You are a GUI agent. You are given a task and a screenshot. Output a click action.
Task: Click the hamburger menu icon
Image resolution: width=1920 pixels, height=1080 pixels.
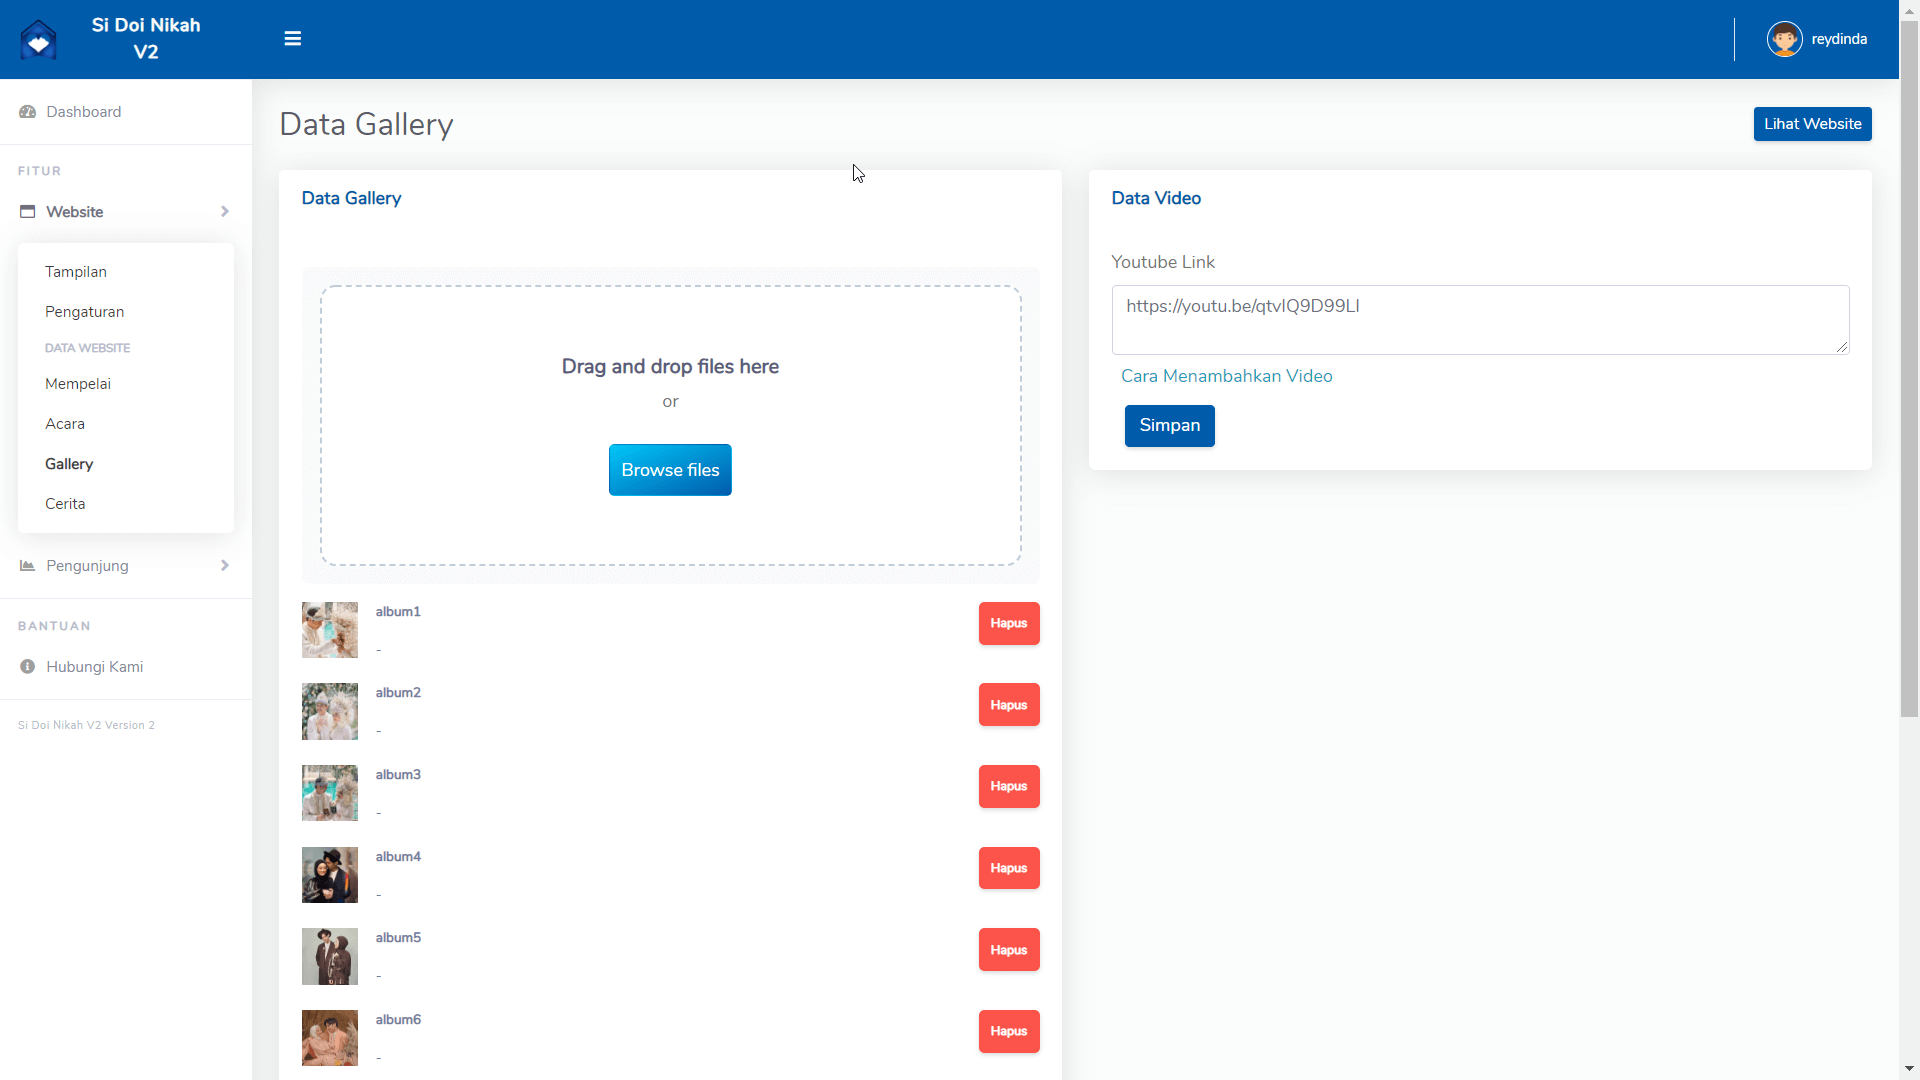(292, 38)
